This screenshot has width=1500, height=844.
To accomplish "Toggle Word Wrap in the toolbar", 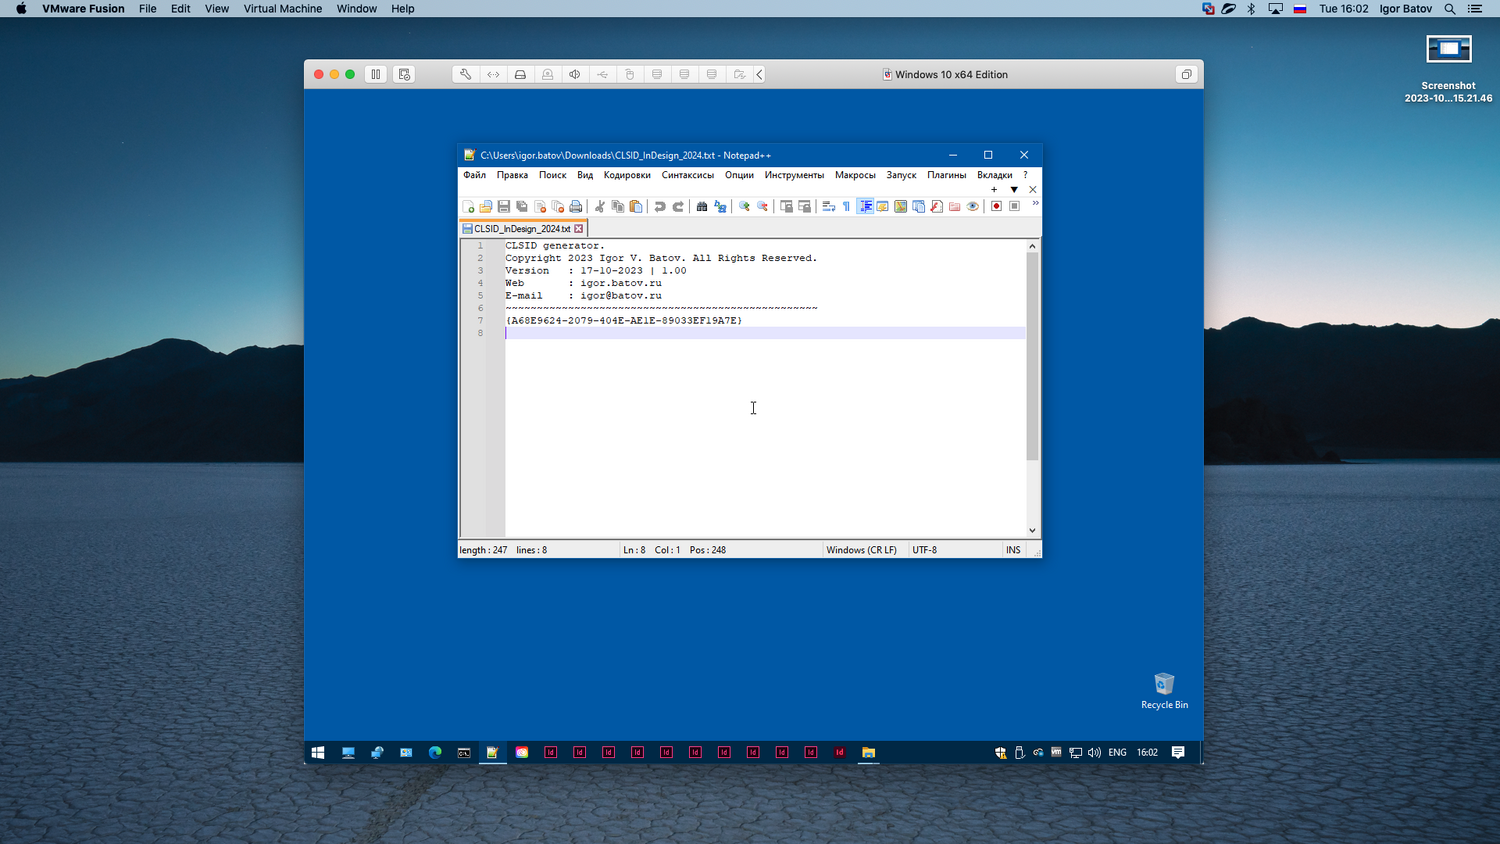I will click(828, 207).
